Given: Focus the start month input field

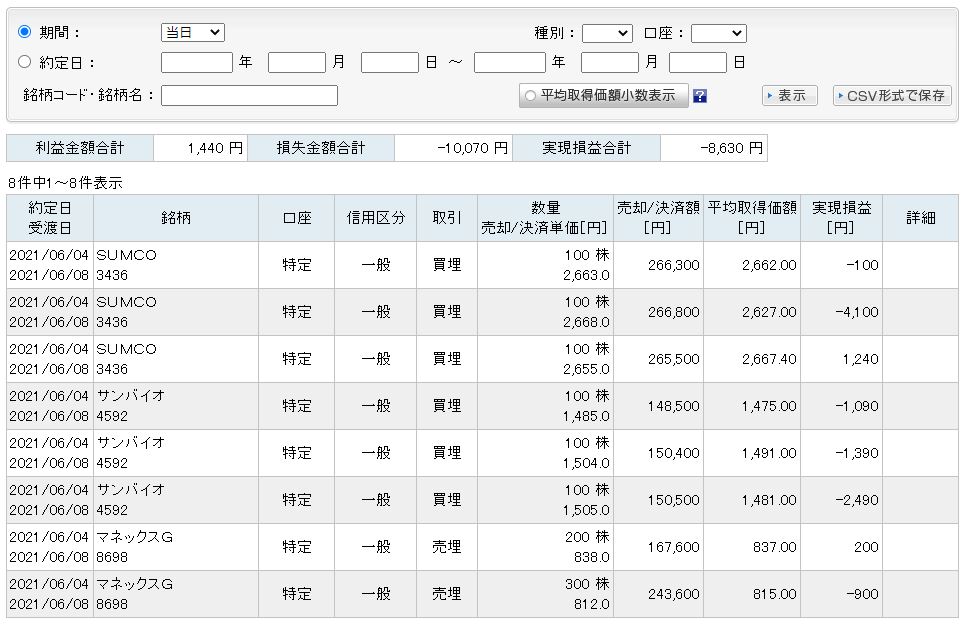Looking at the screenshot, I should point(296,63).
